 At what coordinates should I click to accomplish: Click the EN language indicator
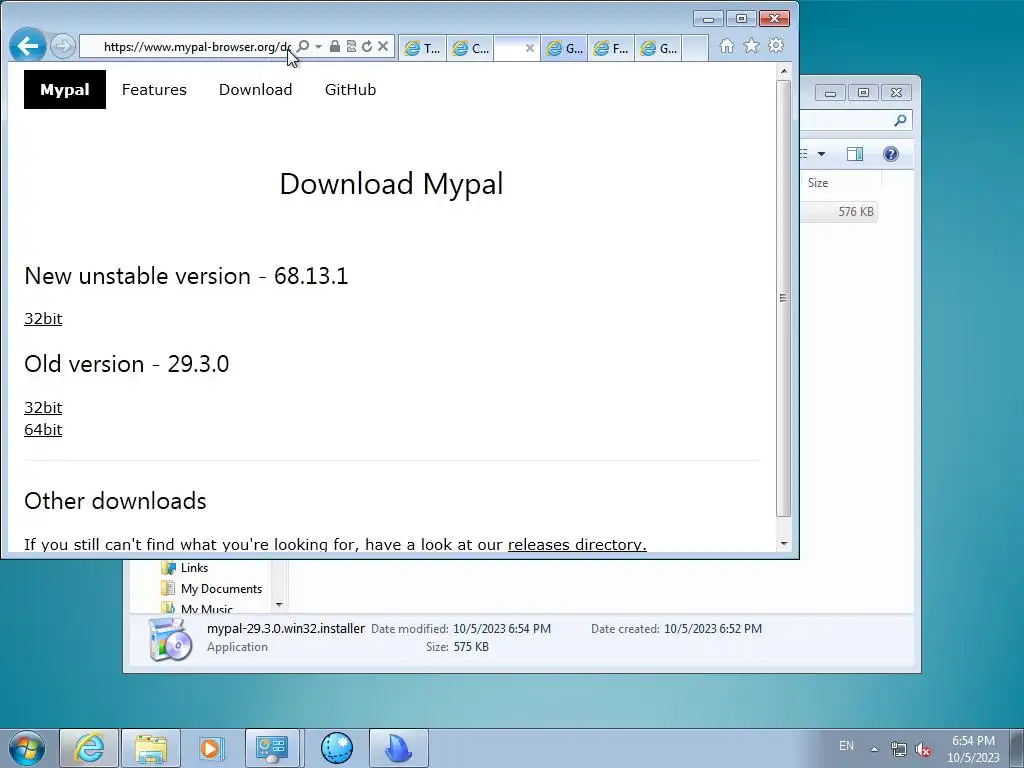tap(846, 746)
